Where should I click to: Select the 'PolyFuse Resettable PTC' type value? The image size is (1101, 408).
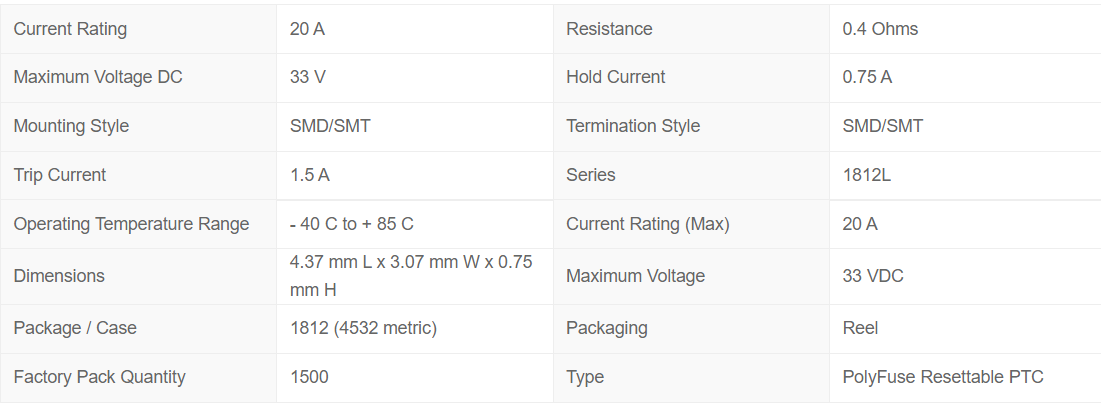pyautogui.click(x=943, y=377)
